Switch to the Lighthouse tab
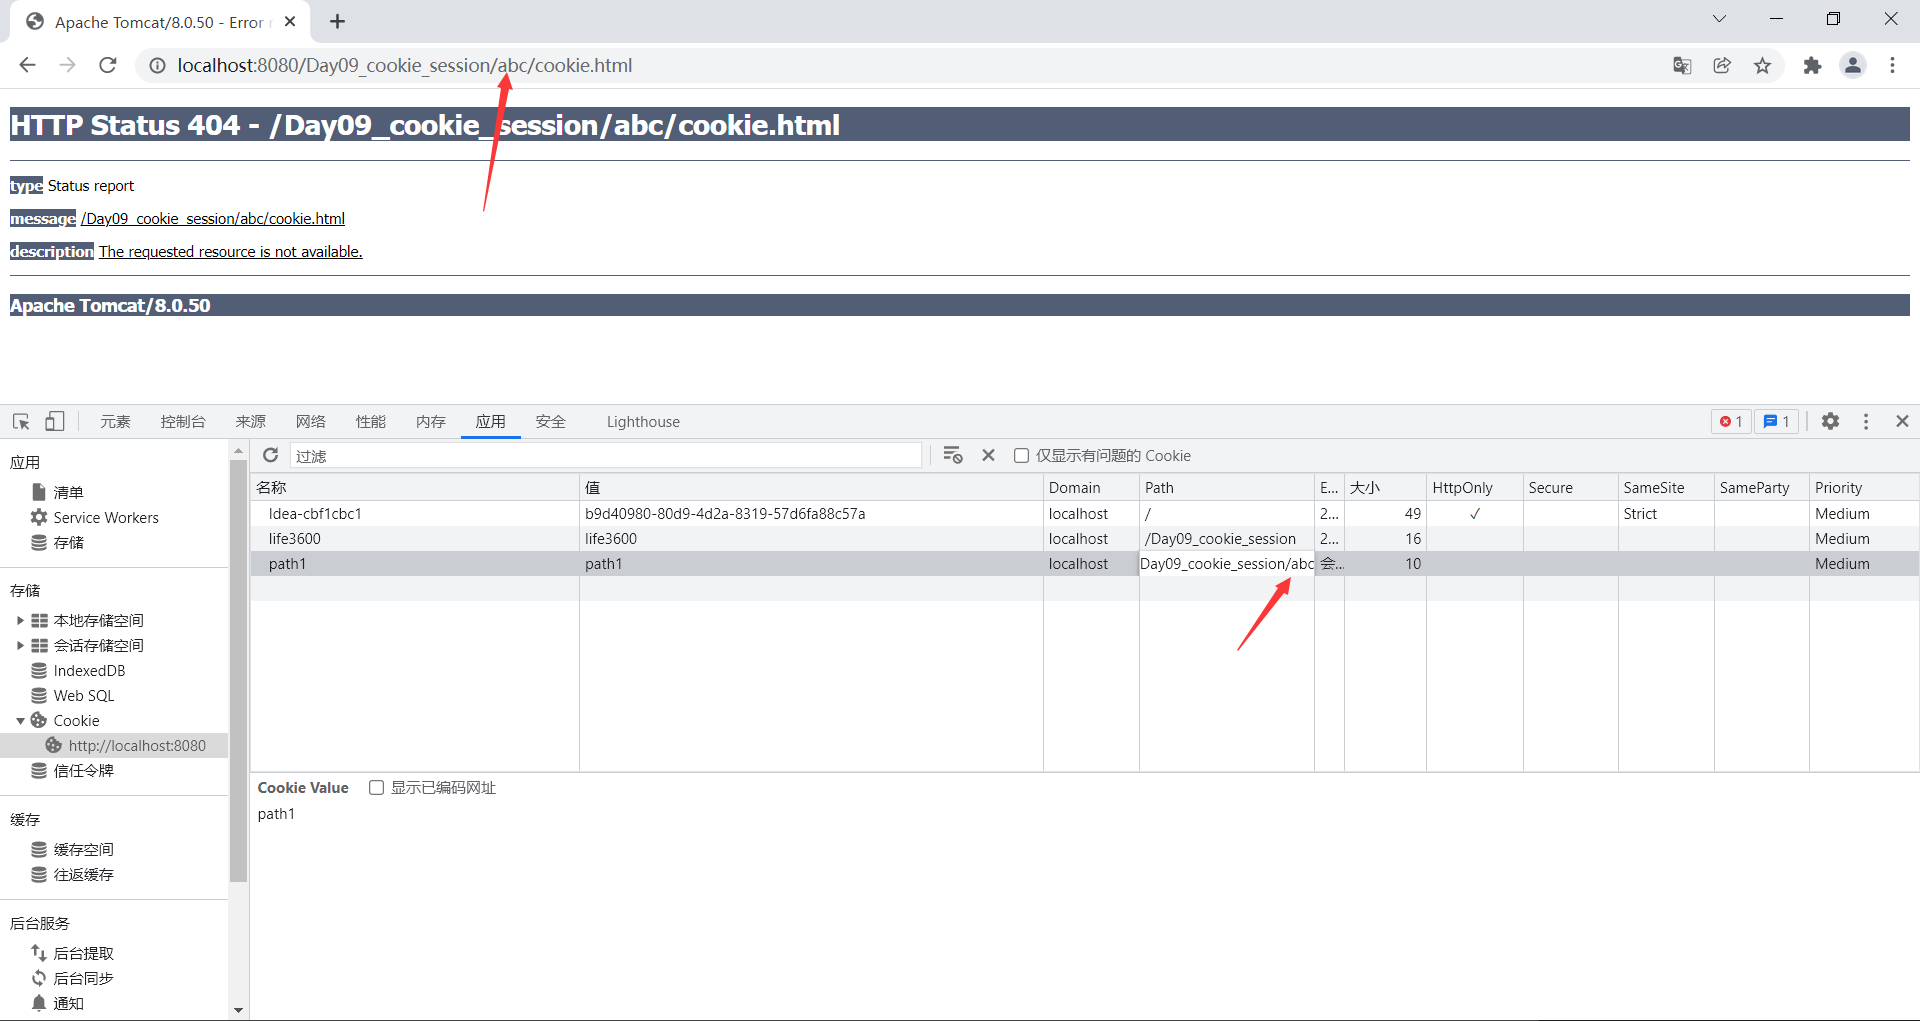The height and width of the screenshot is (1021, 1920). (x=643, y=421)
